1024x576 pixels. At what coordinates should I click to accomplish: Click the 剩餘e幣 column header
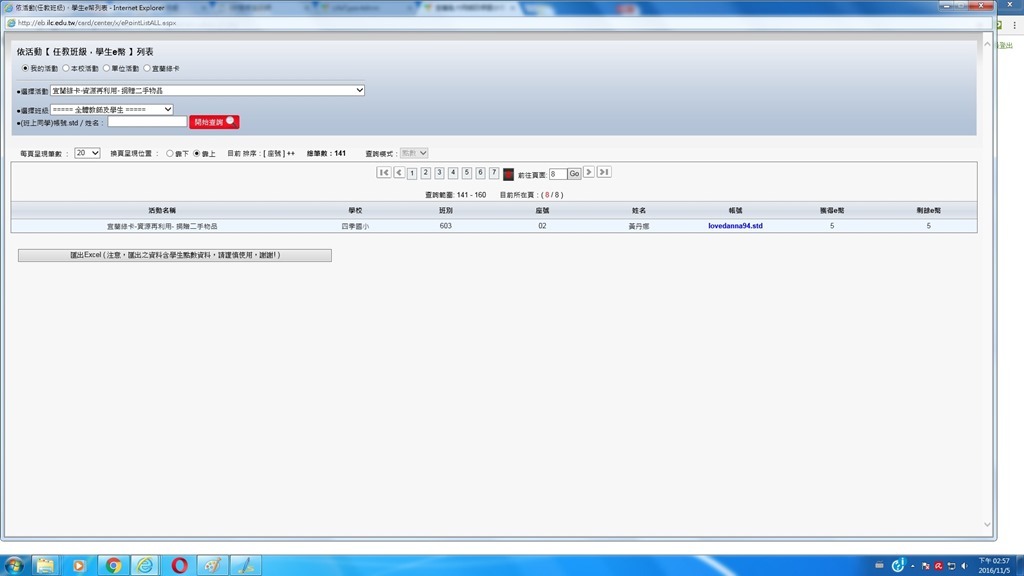tap(929, 210)
